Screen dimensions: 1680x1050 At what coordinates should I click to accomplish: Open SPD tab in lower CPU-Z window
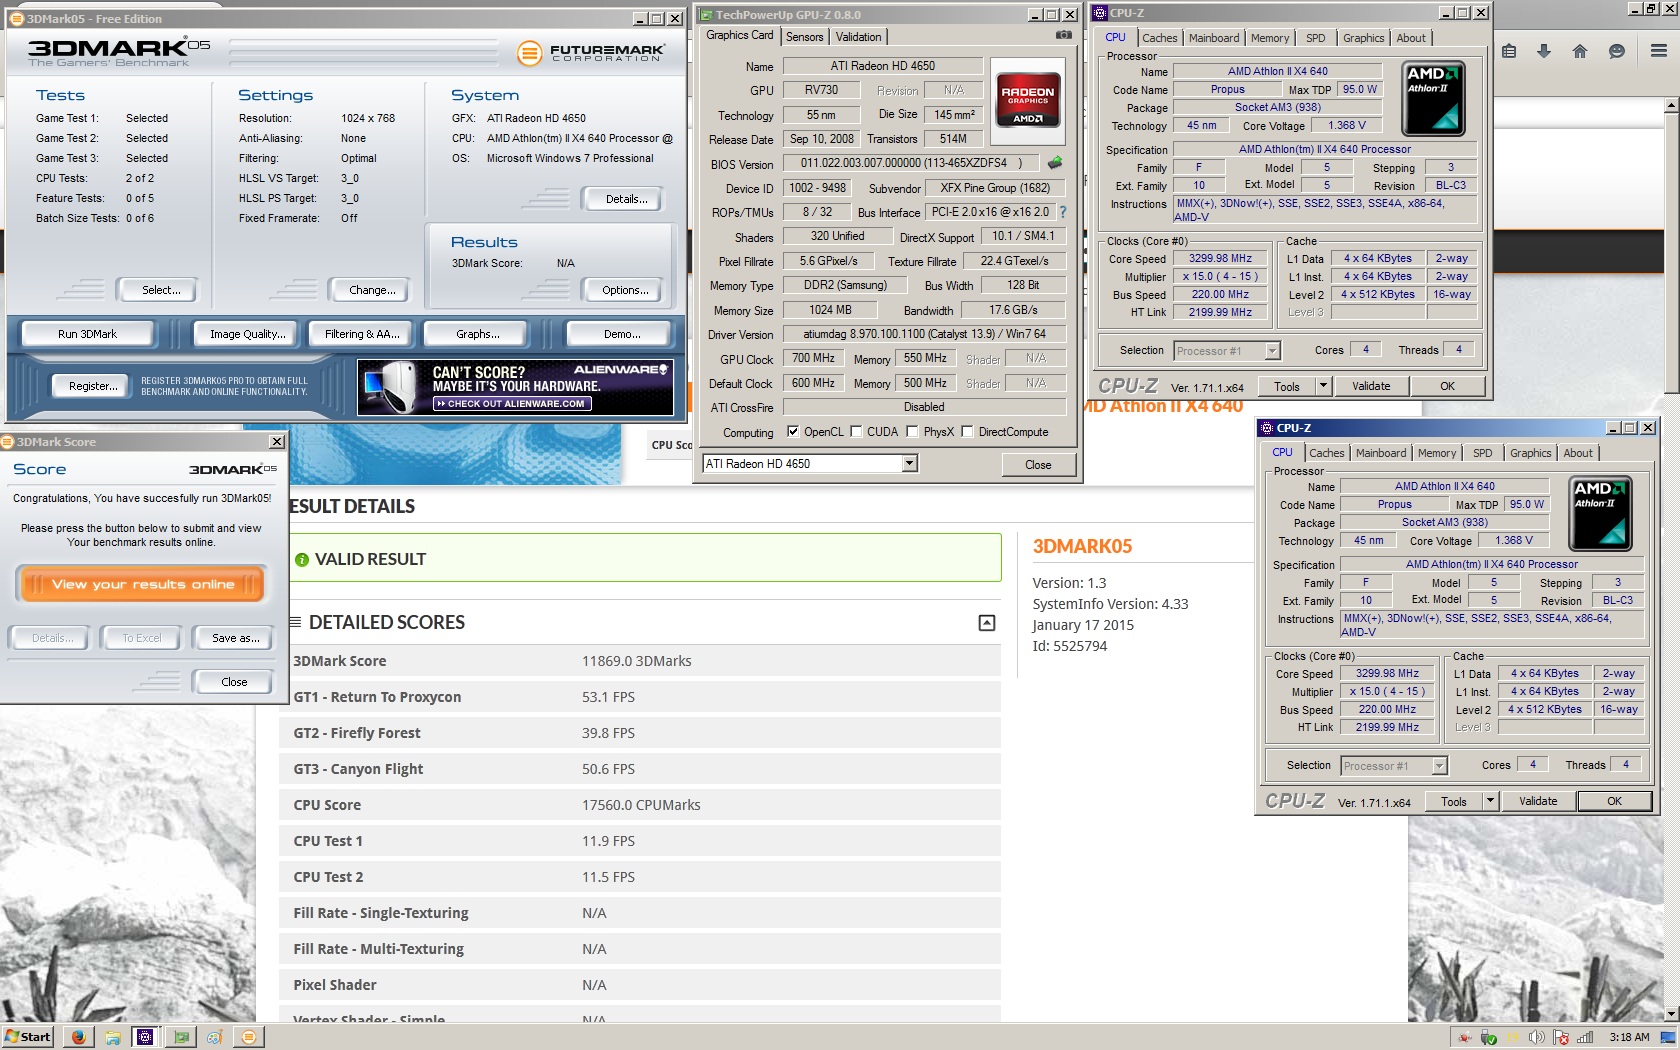[1483, 453]
